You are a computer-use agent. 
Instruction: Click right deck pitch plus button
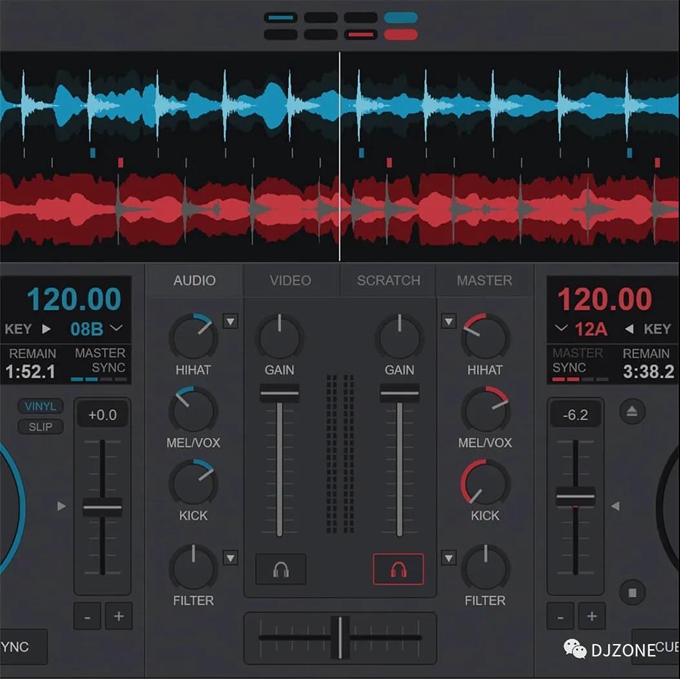(x=592, y=616)
